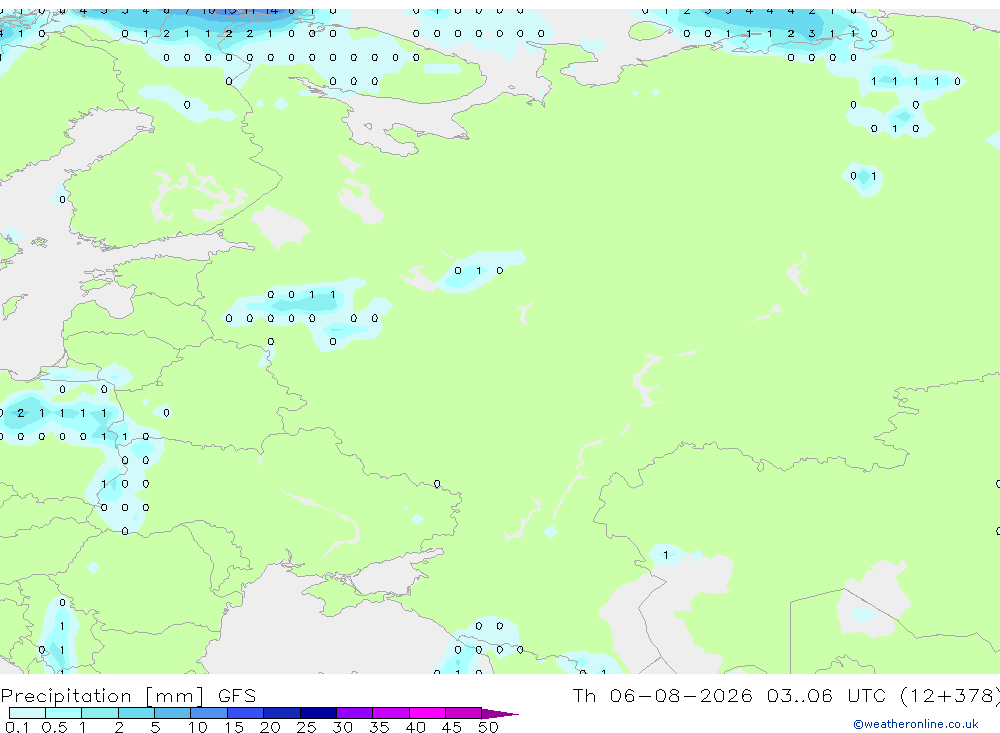
Task: Click the 'Precipitation [mm] GFS' title
Action: pyautogui.click(x=128, y=696)
